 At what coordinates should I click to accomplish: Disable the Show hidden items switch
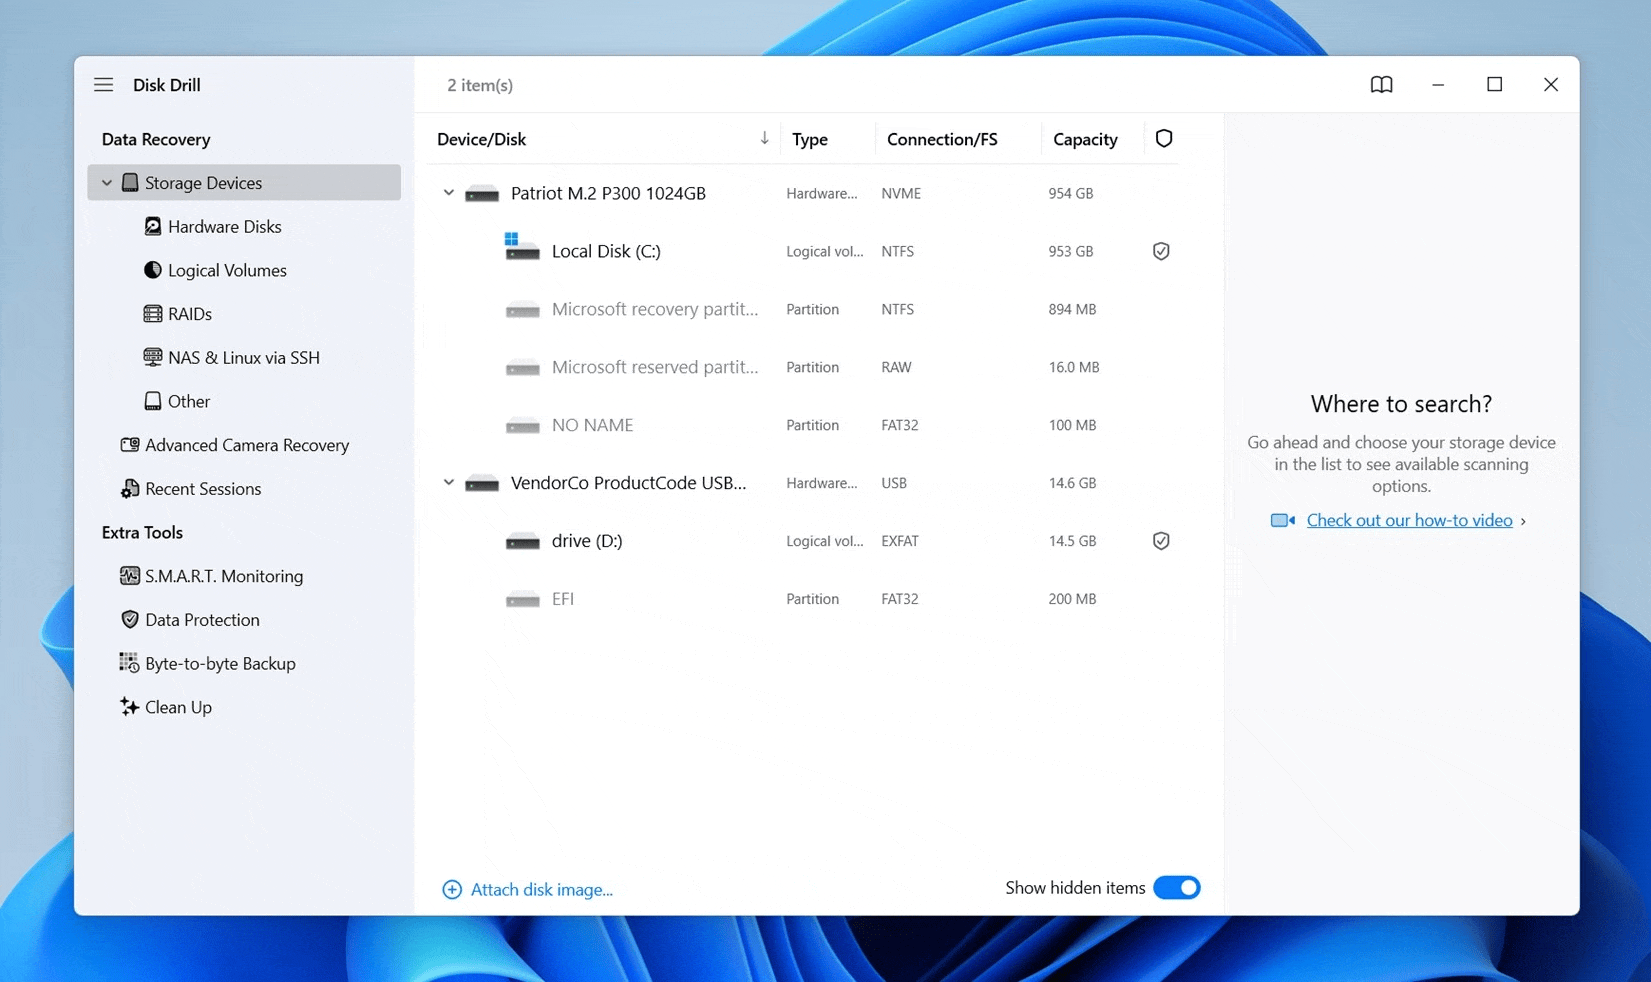click(x=1177, y=887)
